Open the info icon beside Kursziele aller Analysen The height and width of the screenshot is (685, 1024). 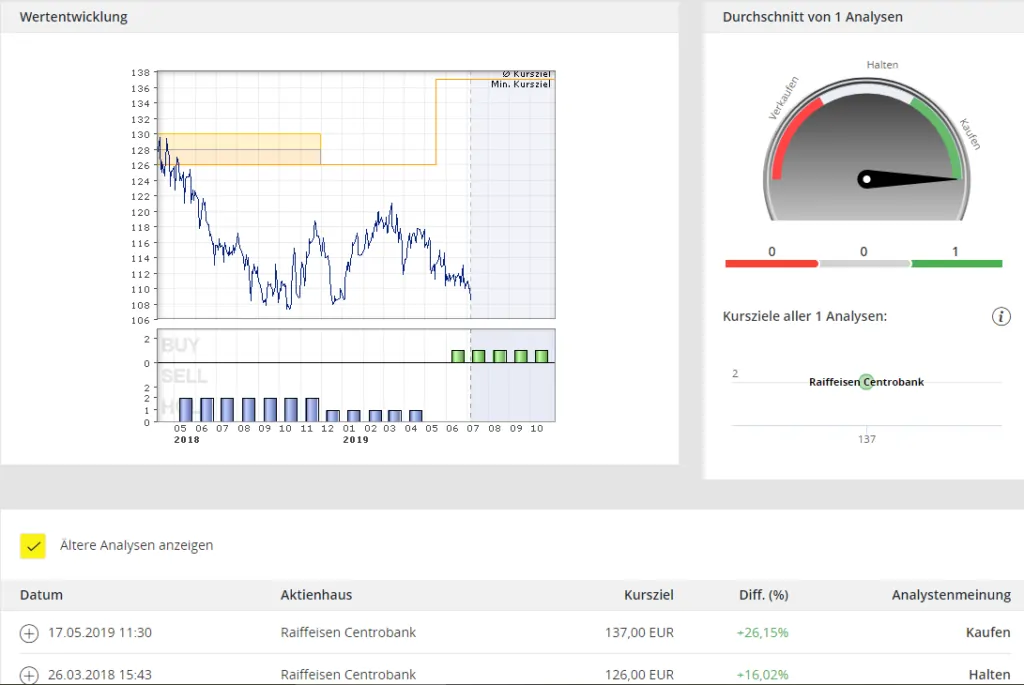(x=1000, y=317)
